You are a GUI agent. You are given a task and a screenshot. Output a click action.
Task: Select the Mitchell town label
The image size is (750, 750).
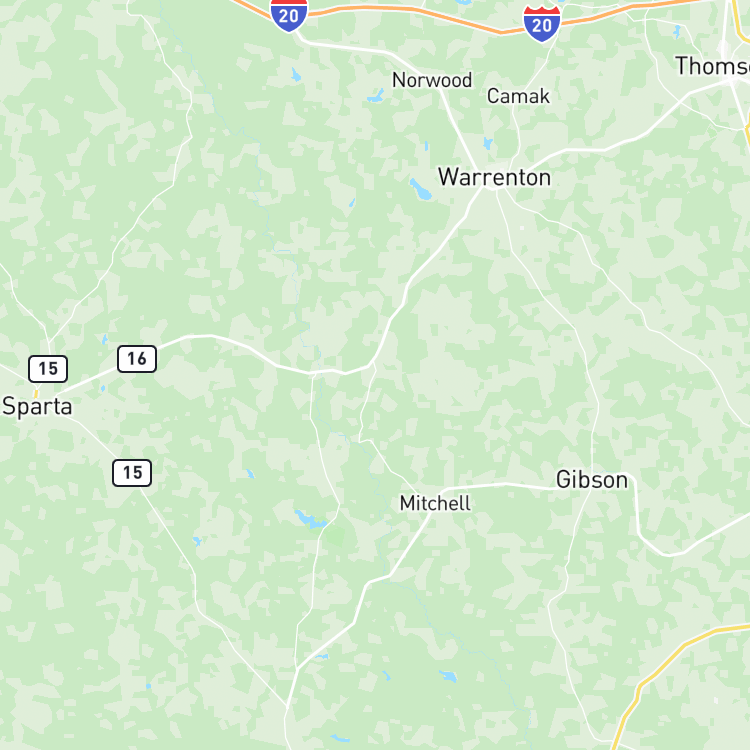435,503
